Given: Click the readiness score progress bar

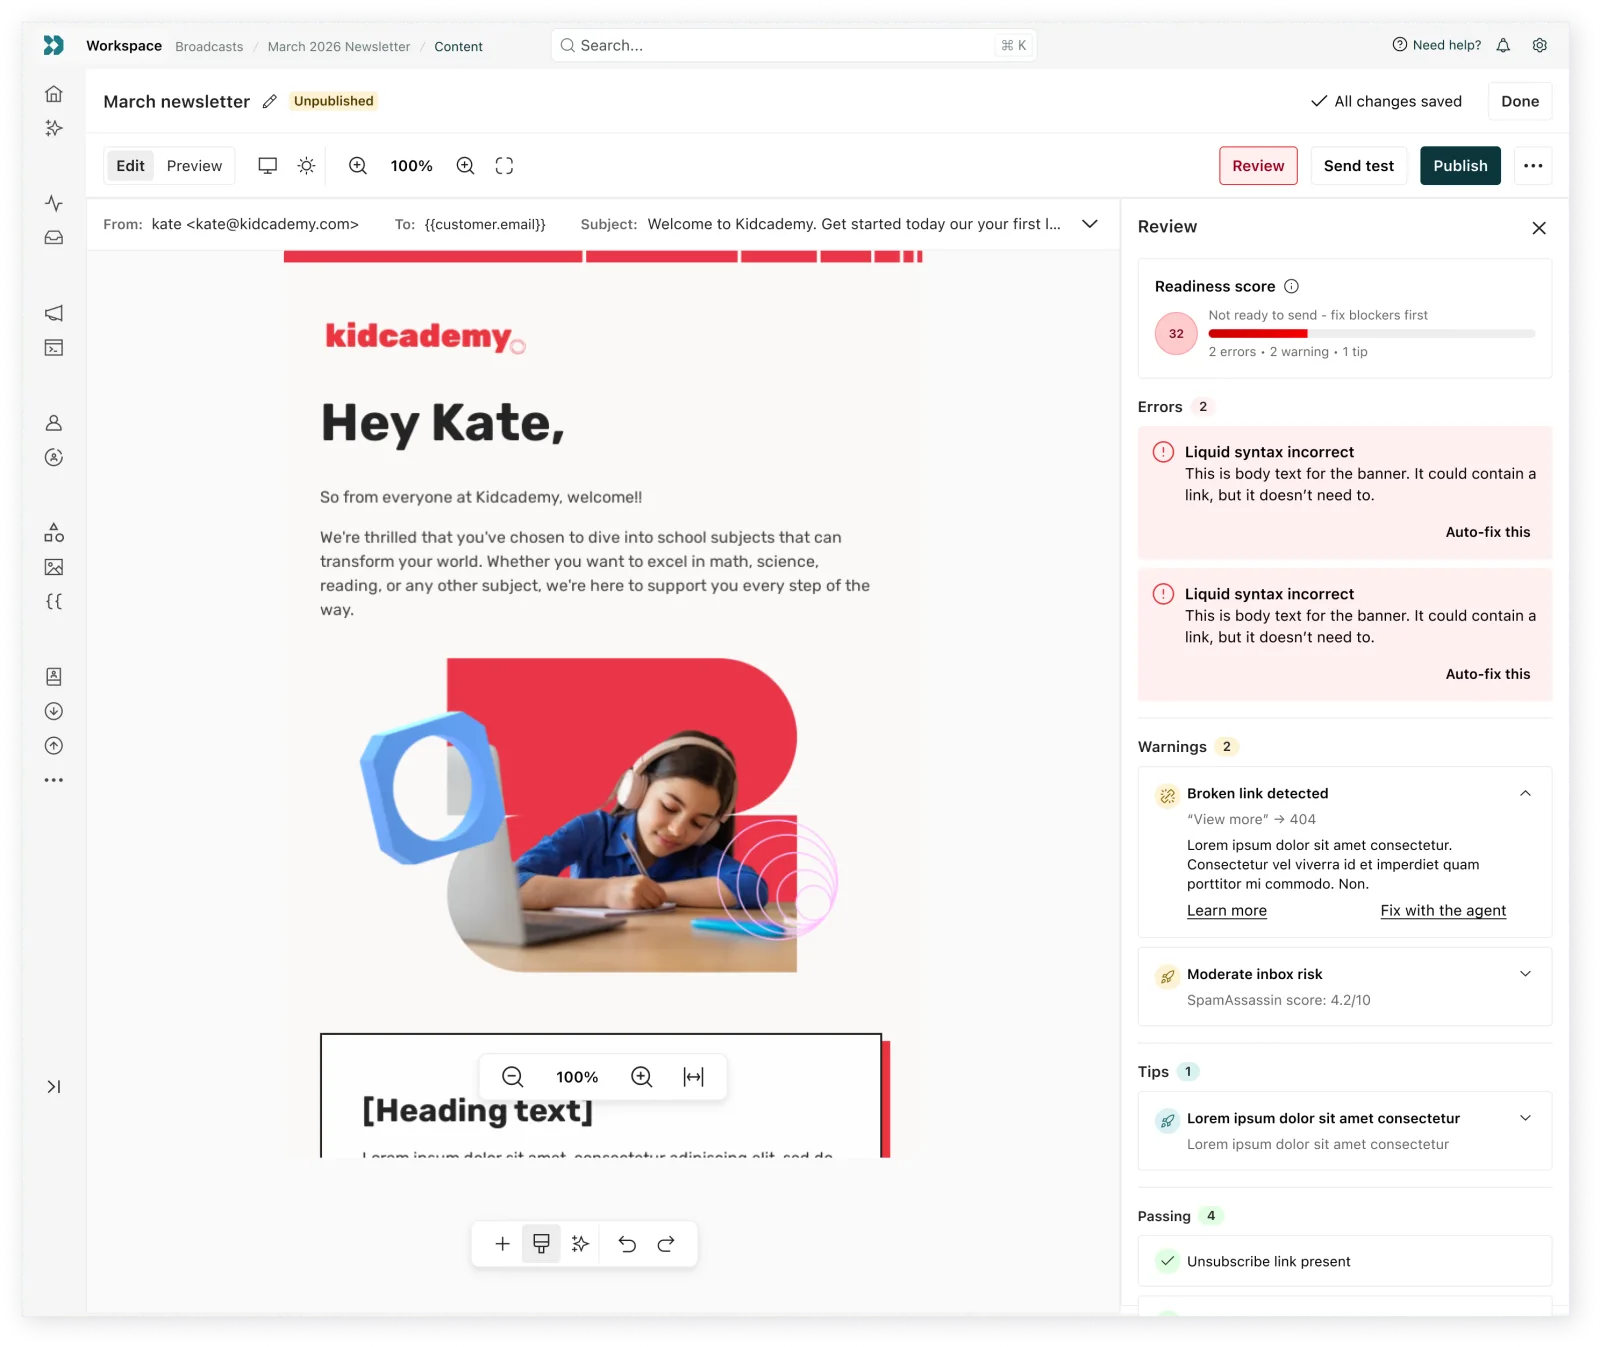Looking at the screenshot, I should tap(1372, 333).
